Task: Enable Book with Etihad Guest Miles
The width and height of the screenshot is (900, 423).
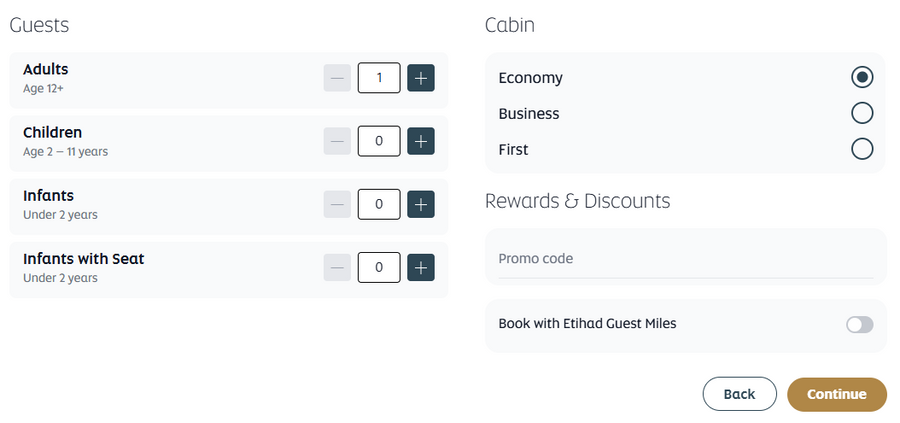Action: (x=859, y=324)
